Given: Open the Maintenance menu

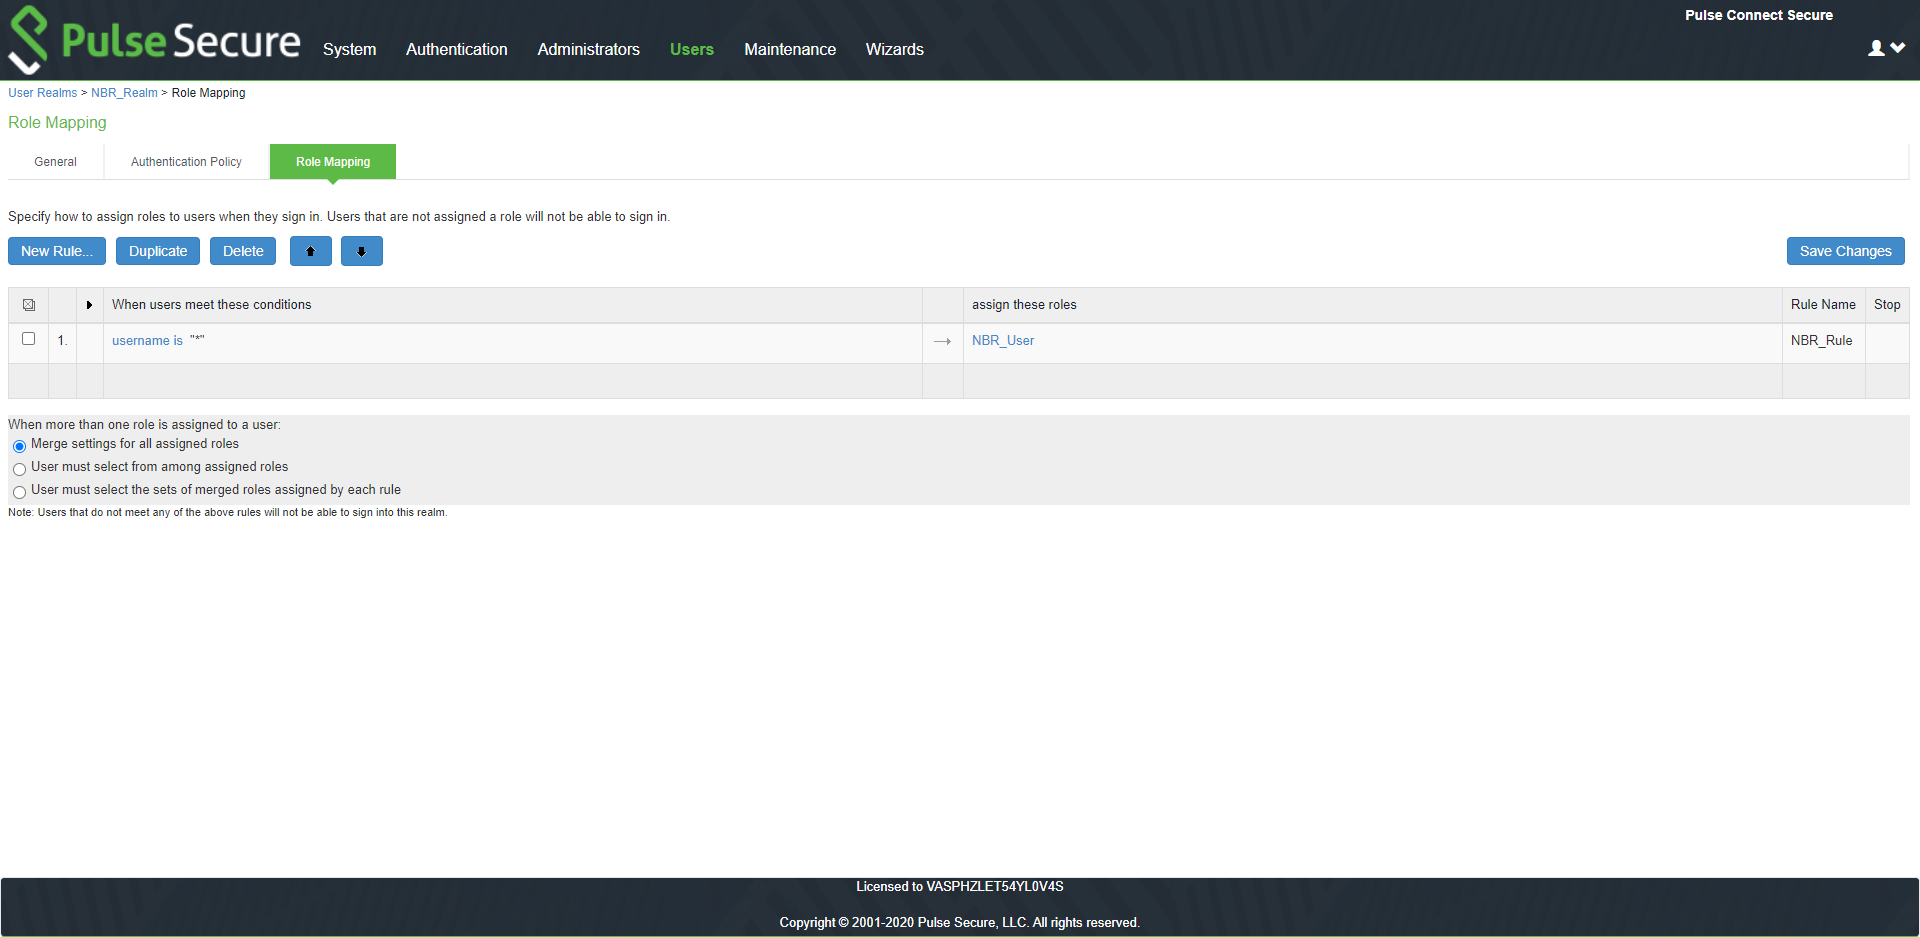Looking at the screenshot, I should [789, 49].
